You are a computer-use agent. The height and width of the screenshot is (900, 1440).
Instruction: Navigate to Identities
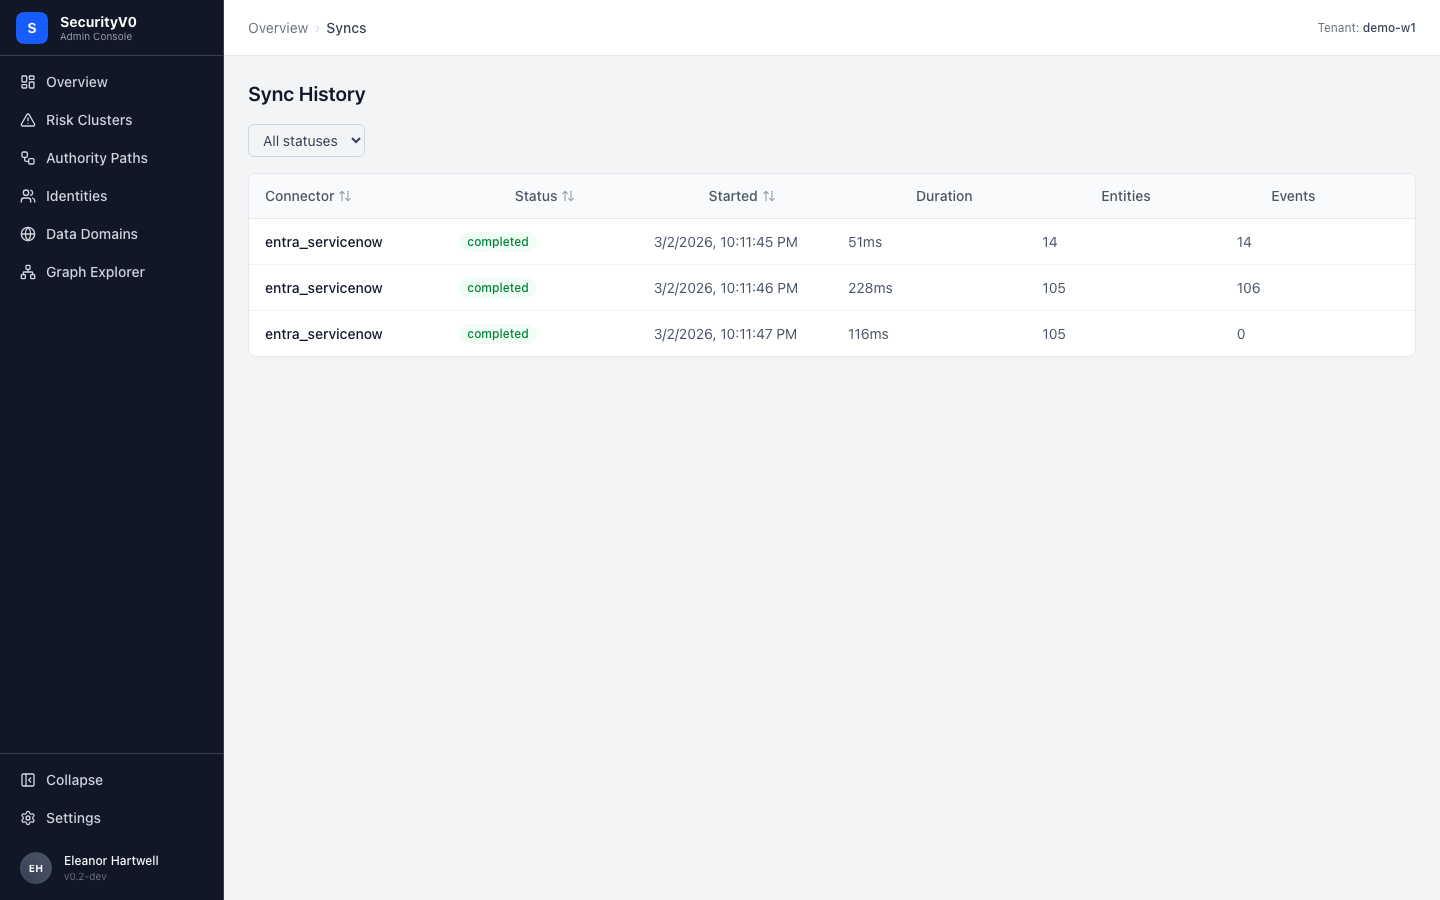pyautogui.click(x=76, y=196)
